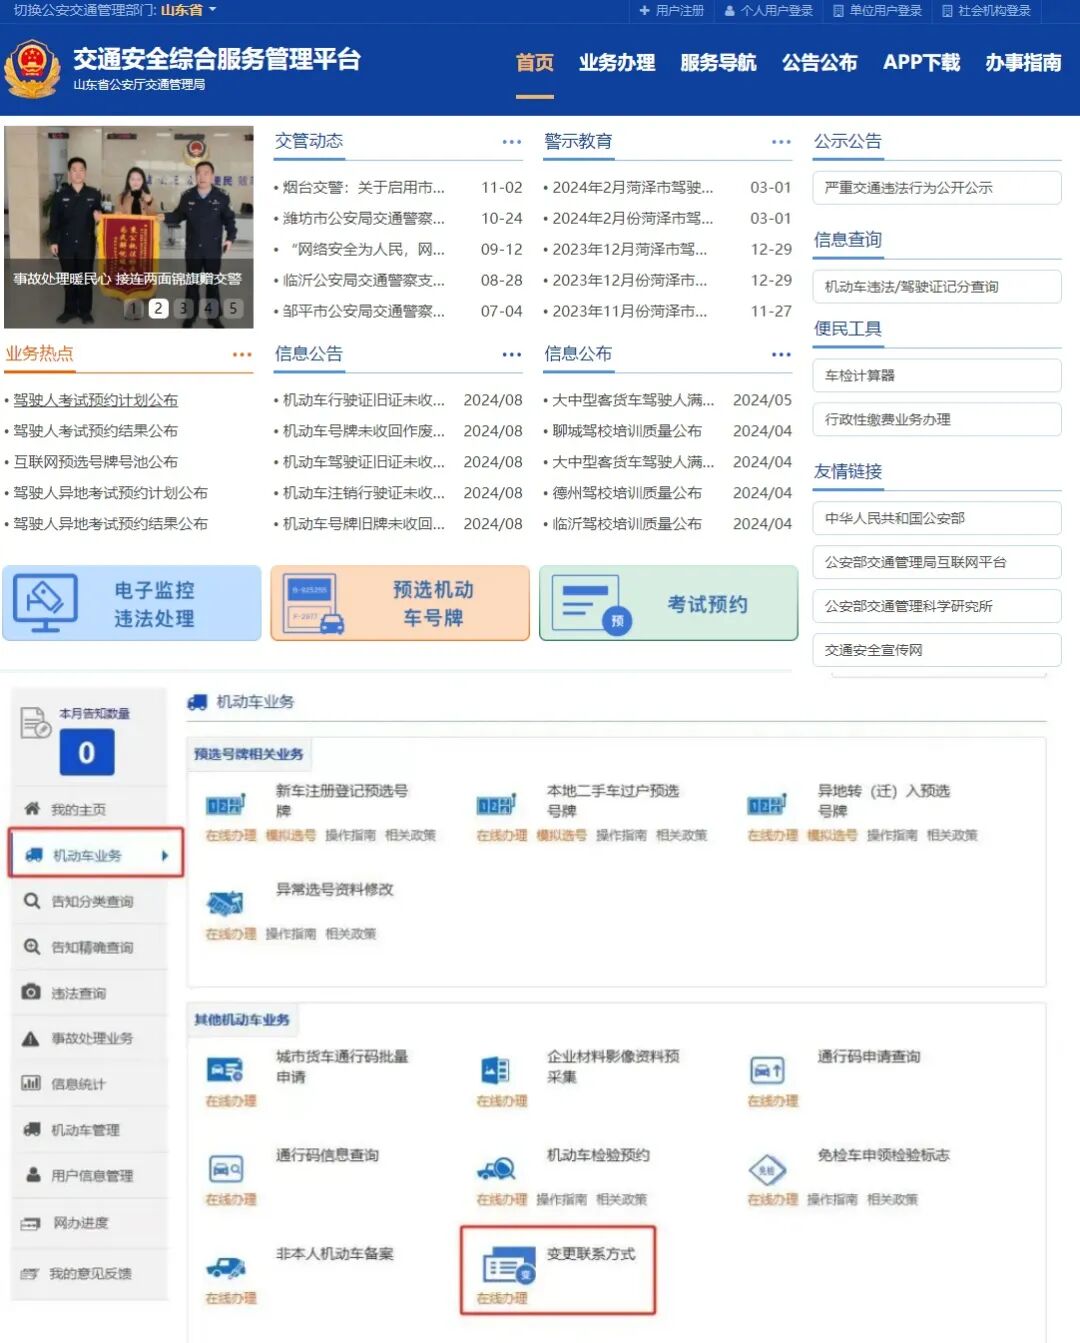Click the 变更联系方式 form icon

(508, 1267)
